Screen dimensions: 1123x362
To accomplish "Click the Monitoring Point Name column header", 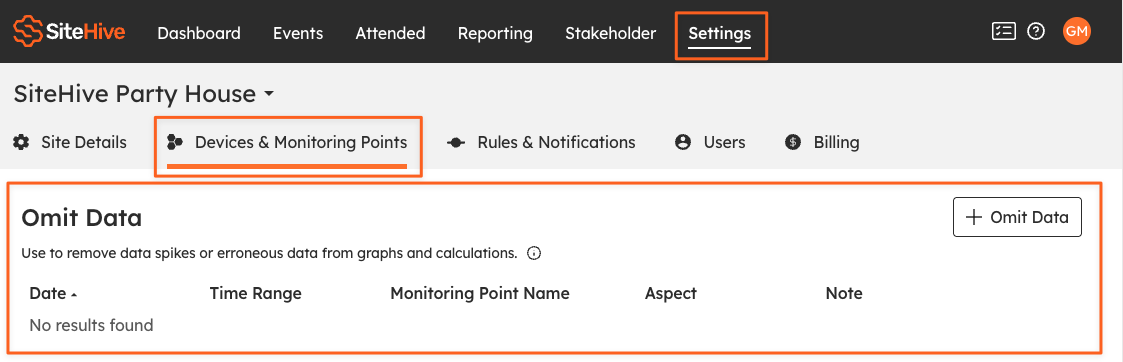I will (x=480, y=293).
